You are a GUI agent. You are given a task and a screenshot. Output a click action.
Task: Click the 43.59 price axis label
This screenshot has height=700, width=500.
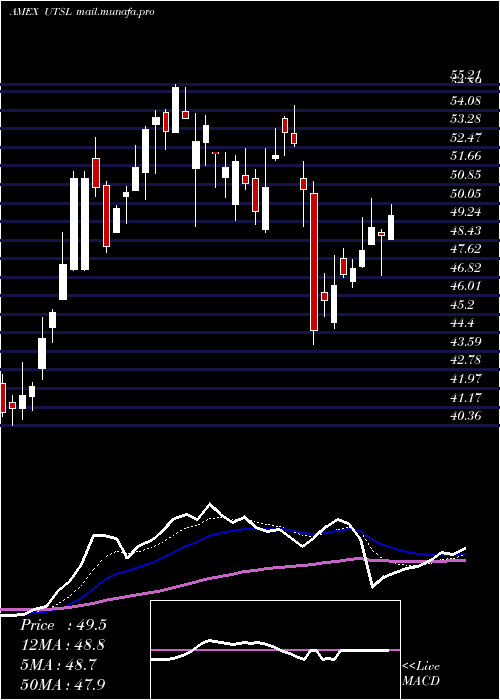click(466, 342)
